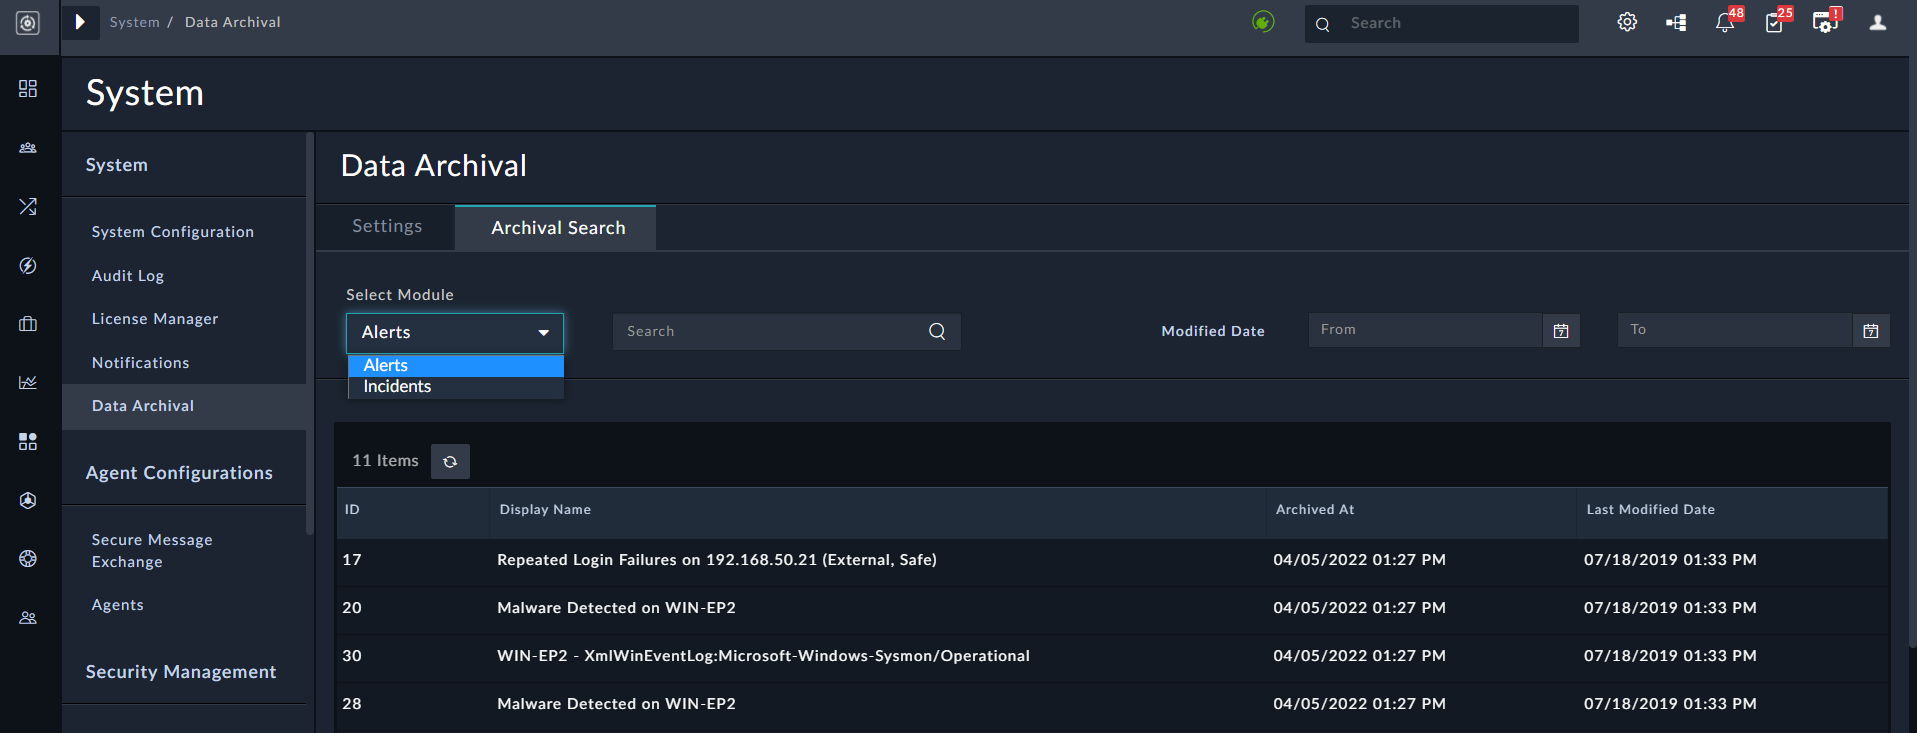Screen dimensions: 1917x733
Task: Click the settings gear icon in top bar
Action: [x=1627, y=22]
